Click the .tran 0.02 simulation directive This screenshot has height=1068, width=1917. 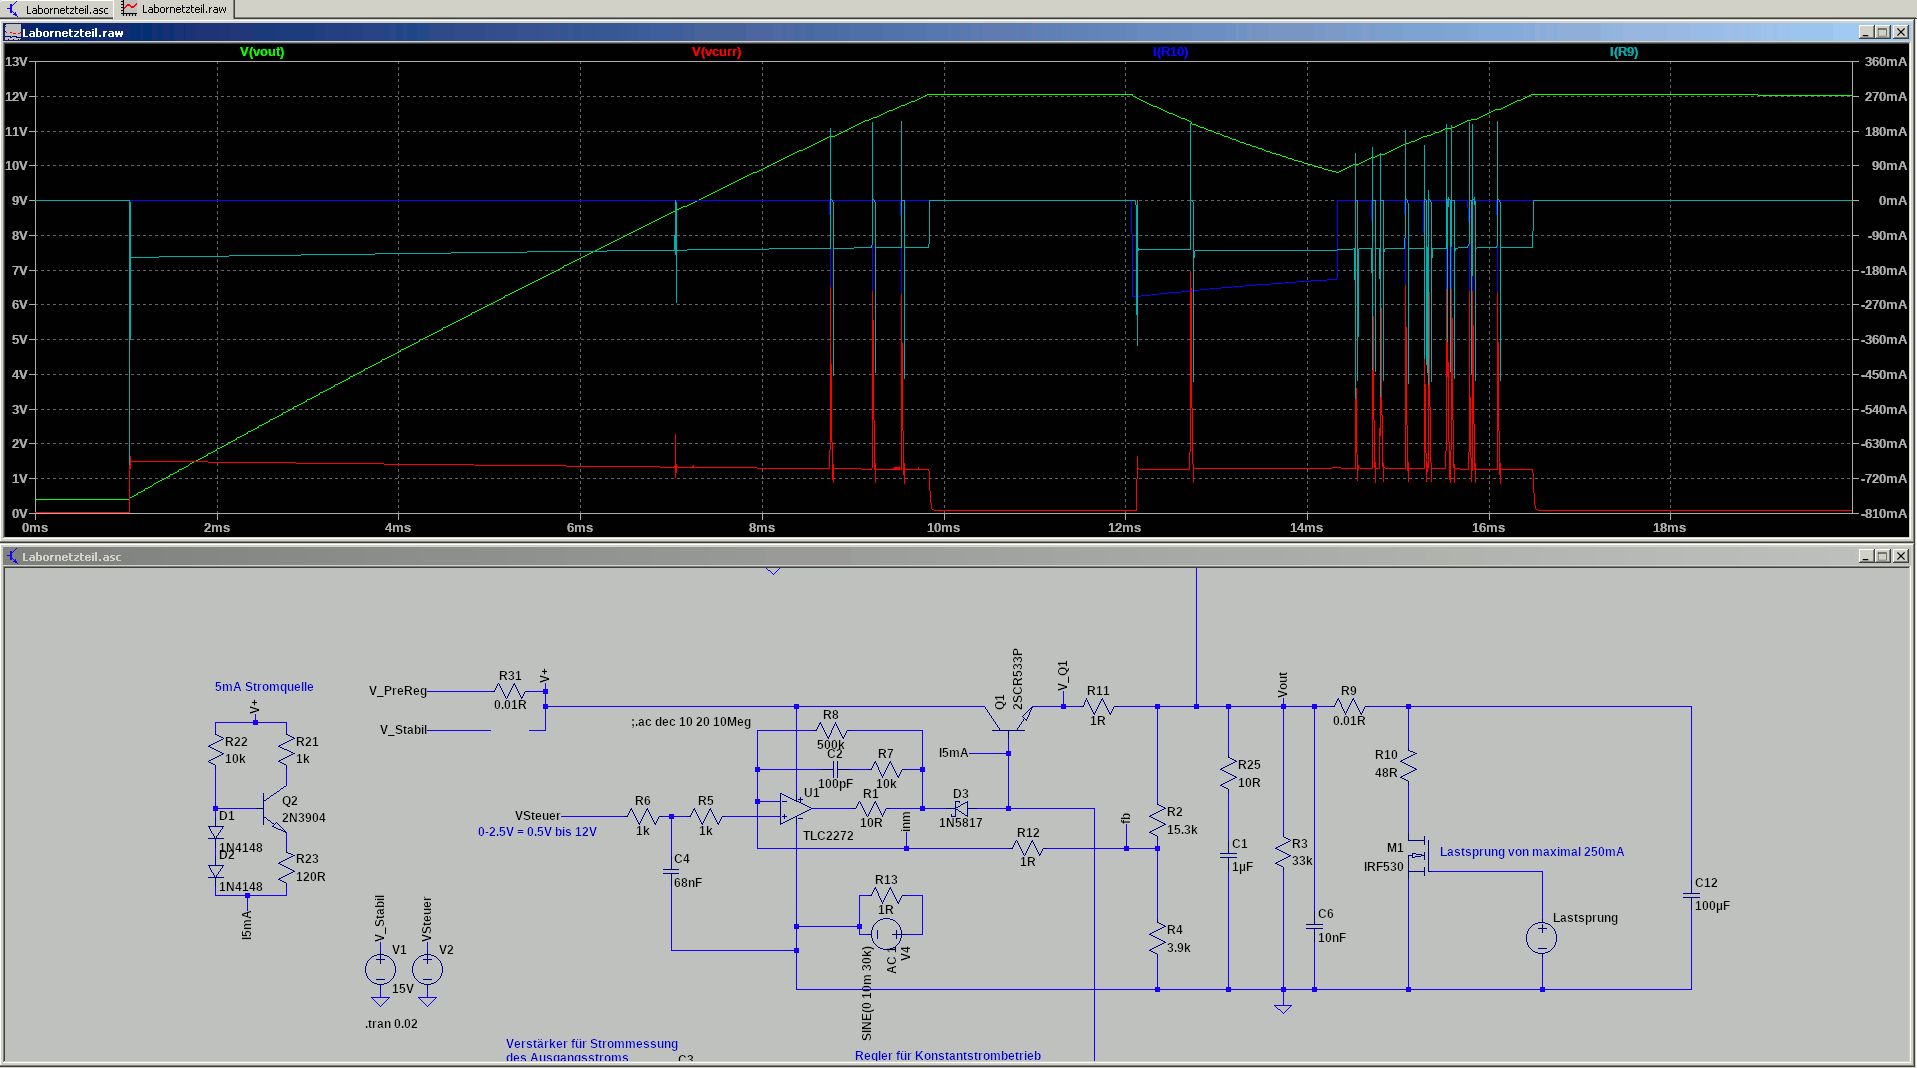pos(391,1024)
